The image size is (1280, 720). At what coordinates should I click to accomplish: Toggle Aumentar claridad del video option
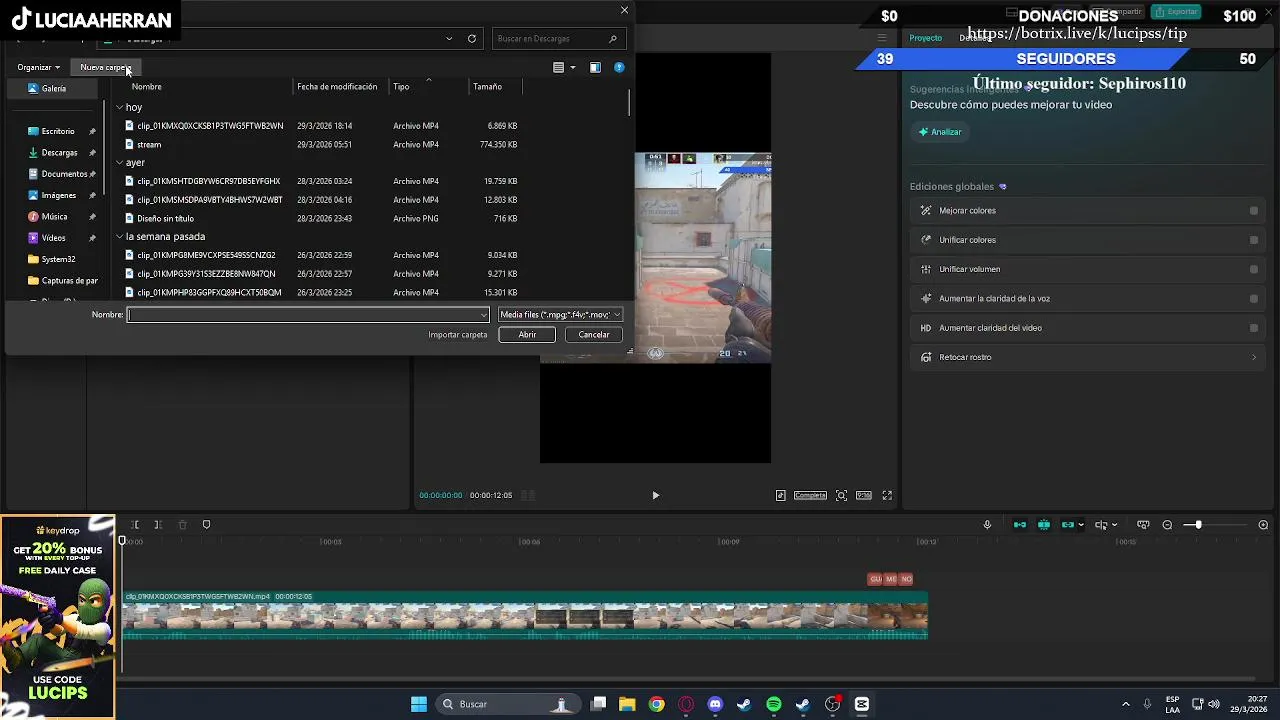(1254, 328)
